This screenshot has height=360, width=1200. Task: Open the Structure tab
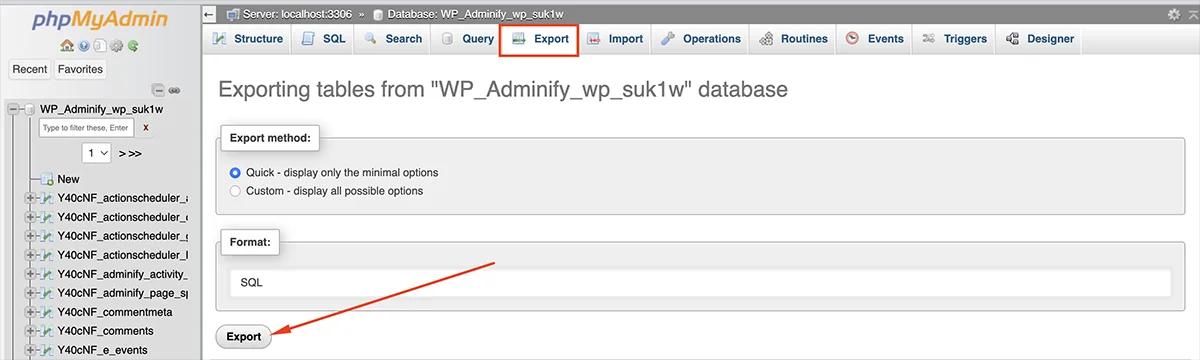(x=247, y=39)
